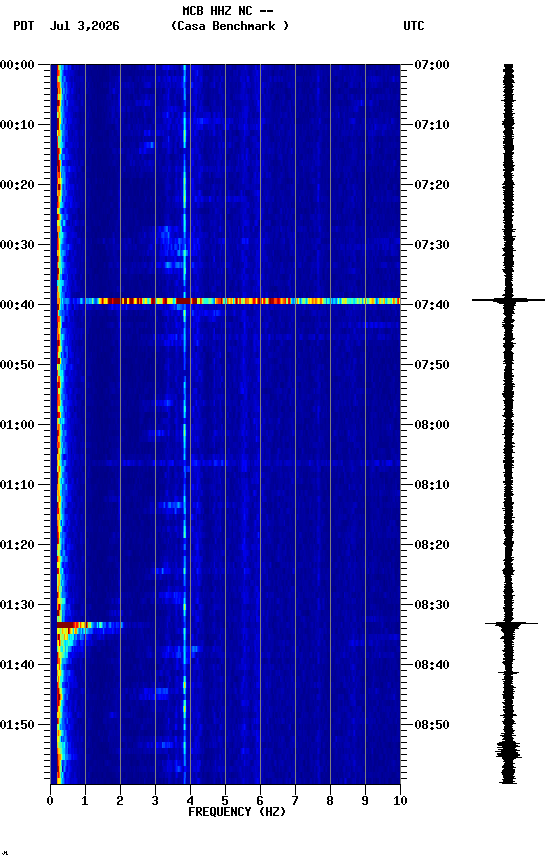This screenshot has height=864, width=552.
Task: Select the '08:30' UTC time label
Action: 432,606
